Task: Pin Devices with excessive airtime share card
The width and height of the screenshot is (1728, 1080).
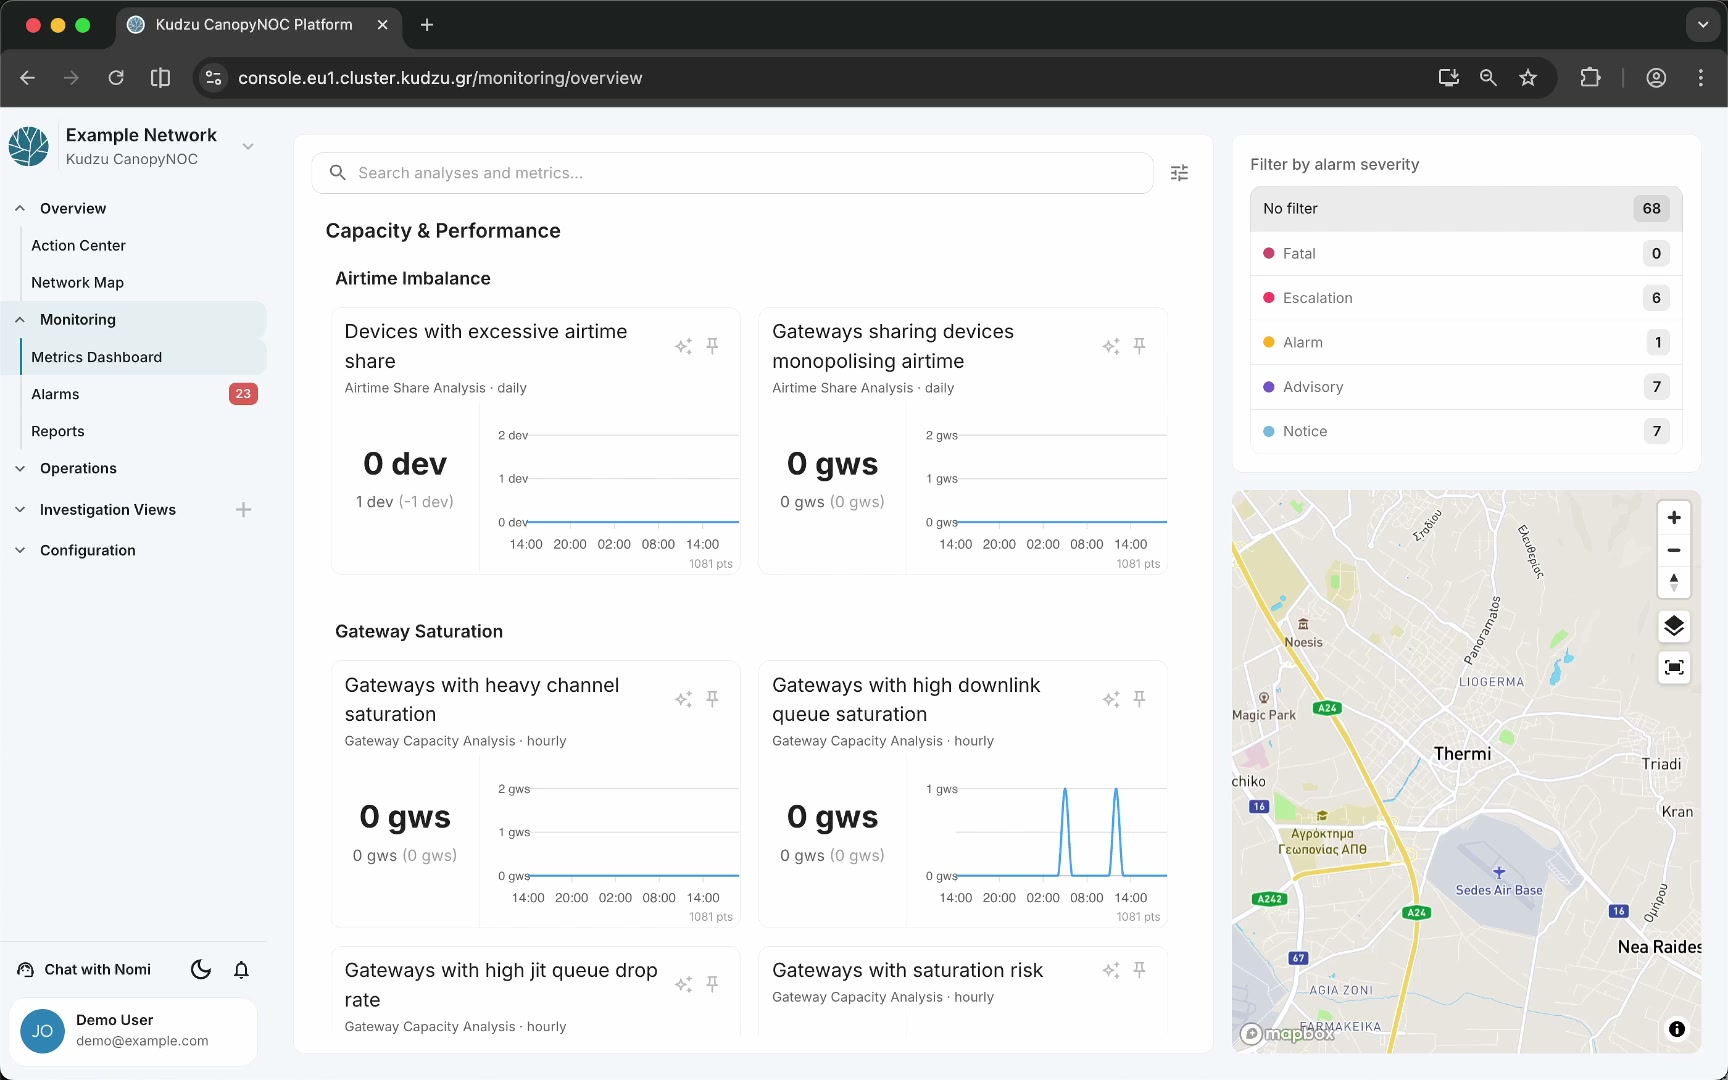Action: coord(712,346)
